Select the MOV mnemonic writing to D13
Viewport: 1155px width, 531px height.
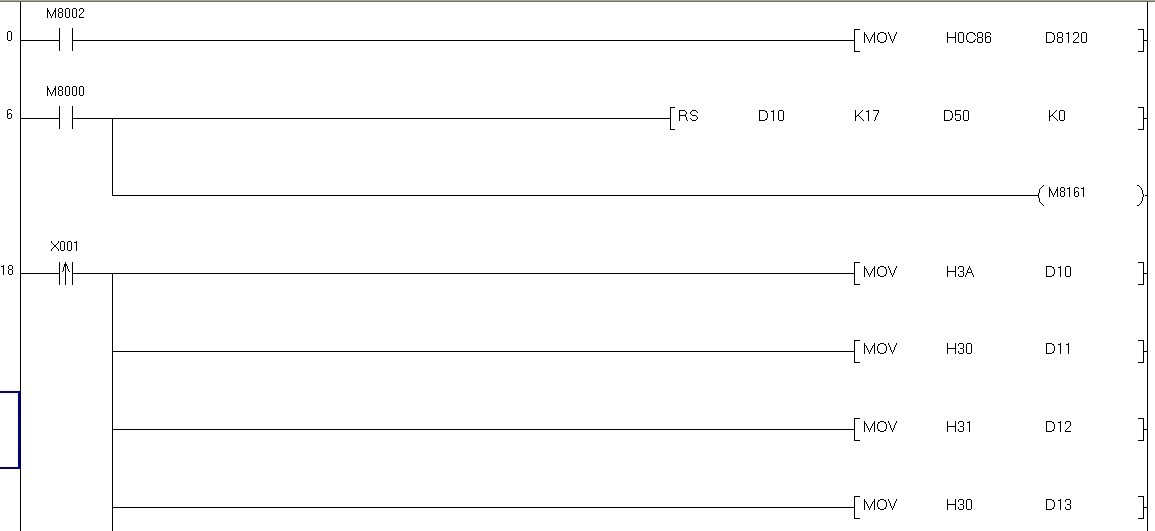click(880, 505)
